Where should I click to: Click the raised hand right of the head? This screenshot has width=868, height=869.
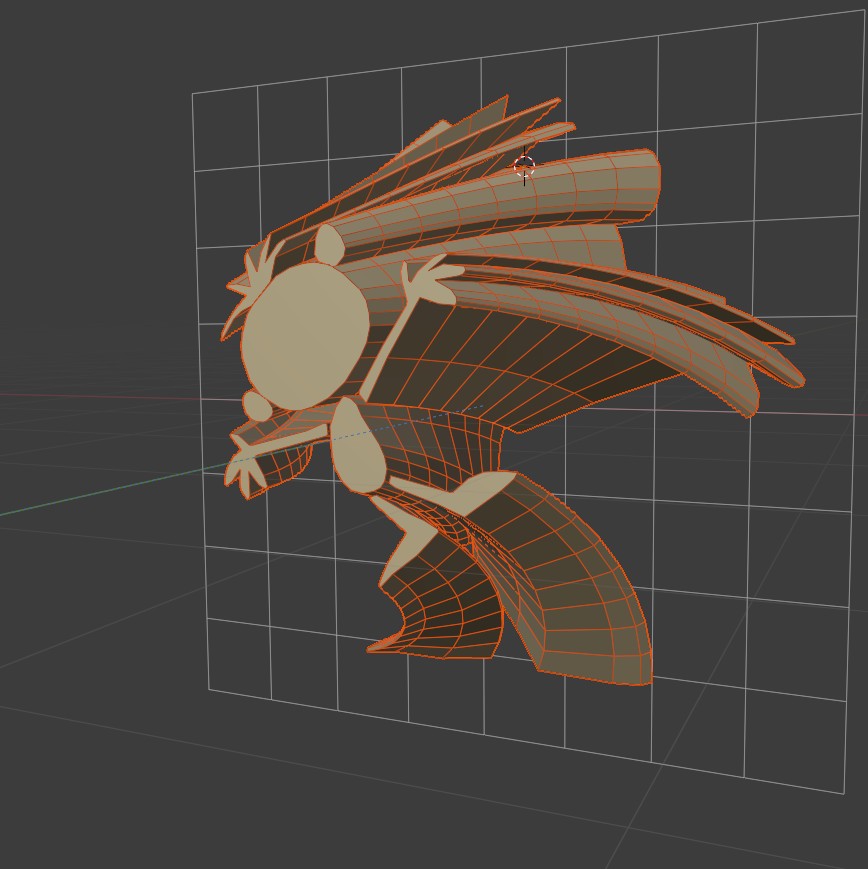point(427,280)
